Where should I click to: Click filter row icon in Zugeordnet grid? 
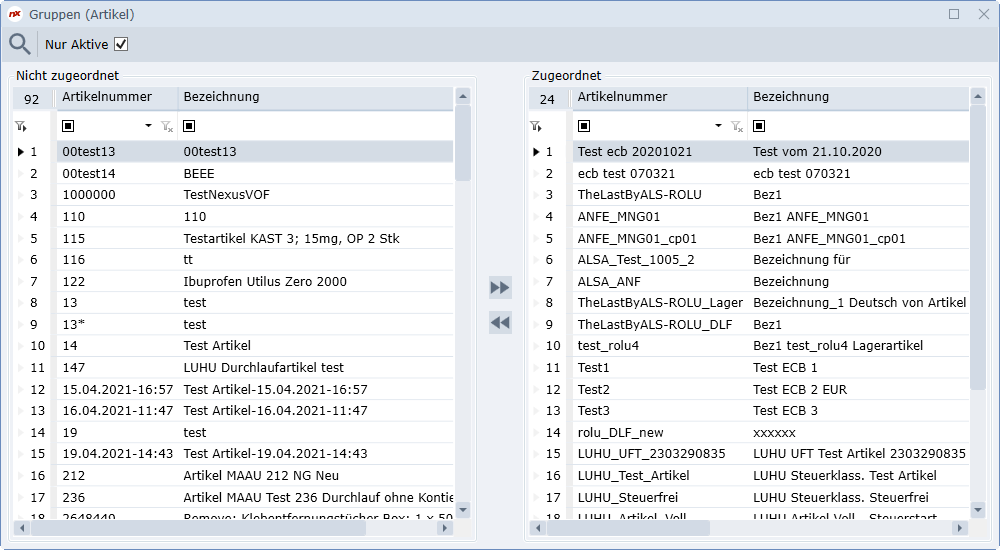(x=536, y=127)
